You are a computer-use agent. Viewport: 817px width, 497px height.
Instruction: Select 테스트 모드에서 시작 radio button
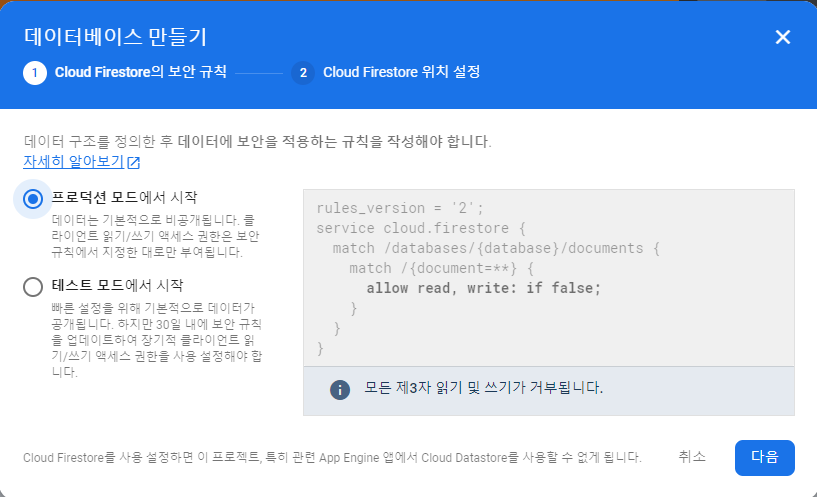coord(33,287)
